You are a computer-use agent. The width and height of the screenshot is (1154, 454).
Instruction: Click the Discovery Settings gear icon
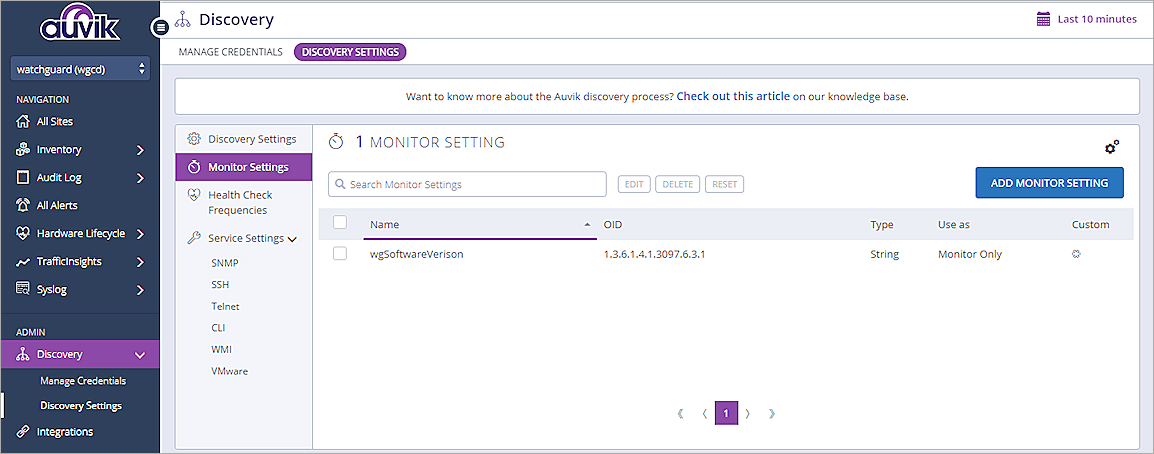coord(194,138)
